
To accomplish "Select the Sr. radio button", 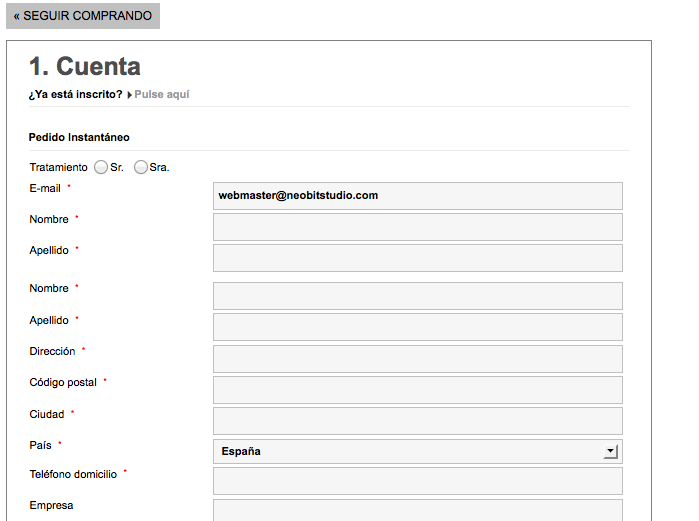I will click(x=101, y=167).
